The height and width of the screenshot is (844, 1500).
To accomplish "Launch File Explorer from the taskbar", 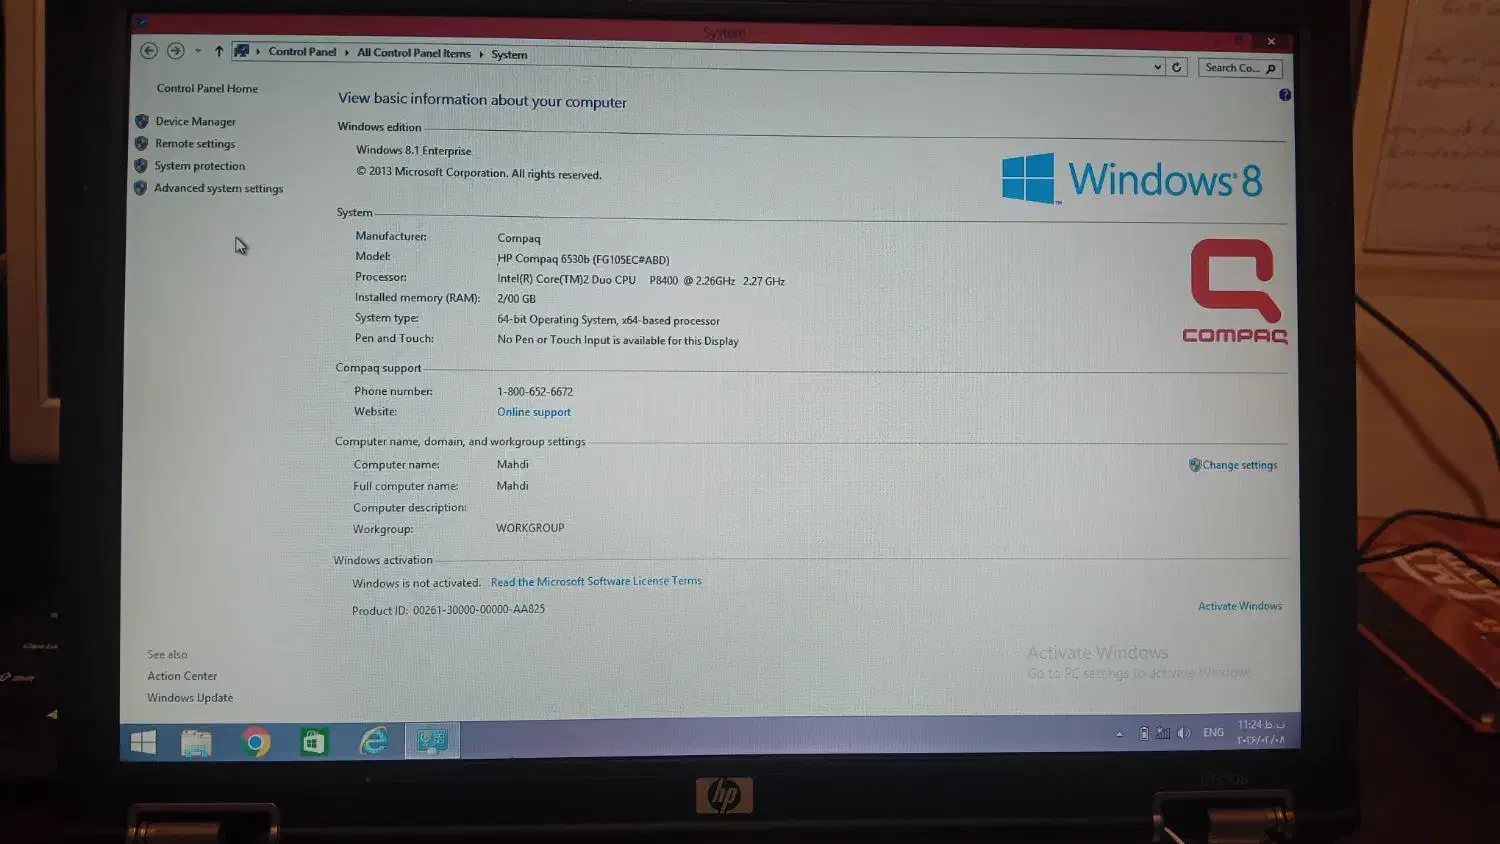I will [196, 742].
